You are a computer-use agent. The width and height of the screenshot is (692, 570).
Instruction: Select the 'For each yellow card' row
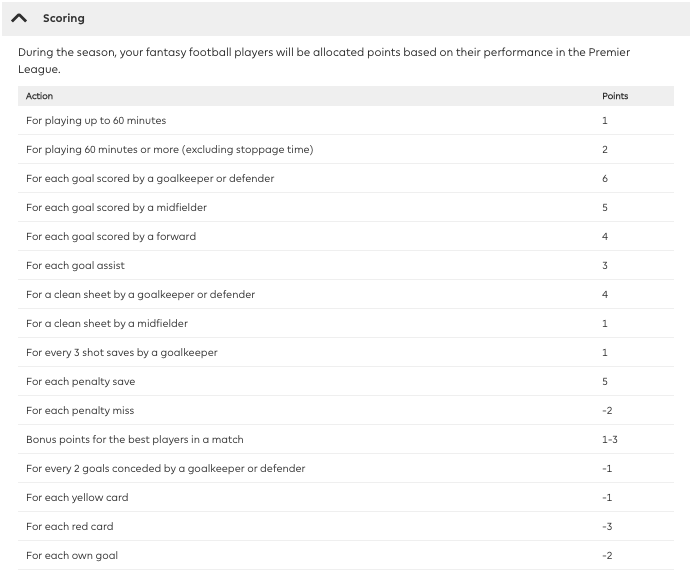(77, 498)
